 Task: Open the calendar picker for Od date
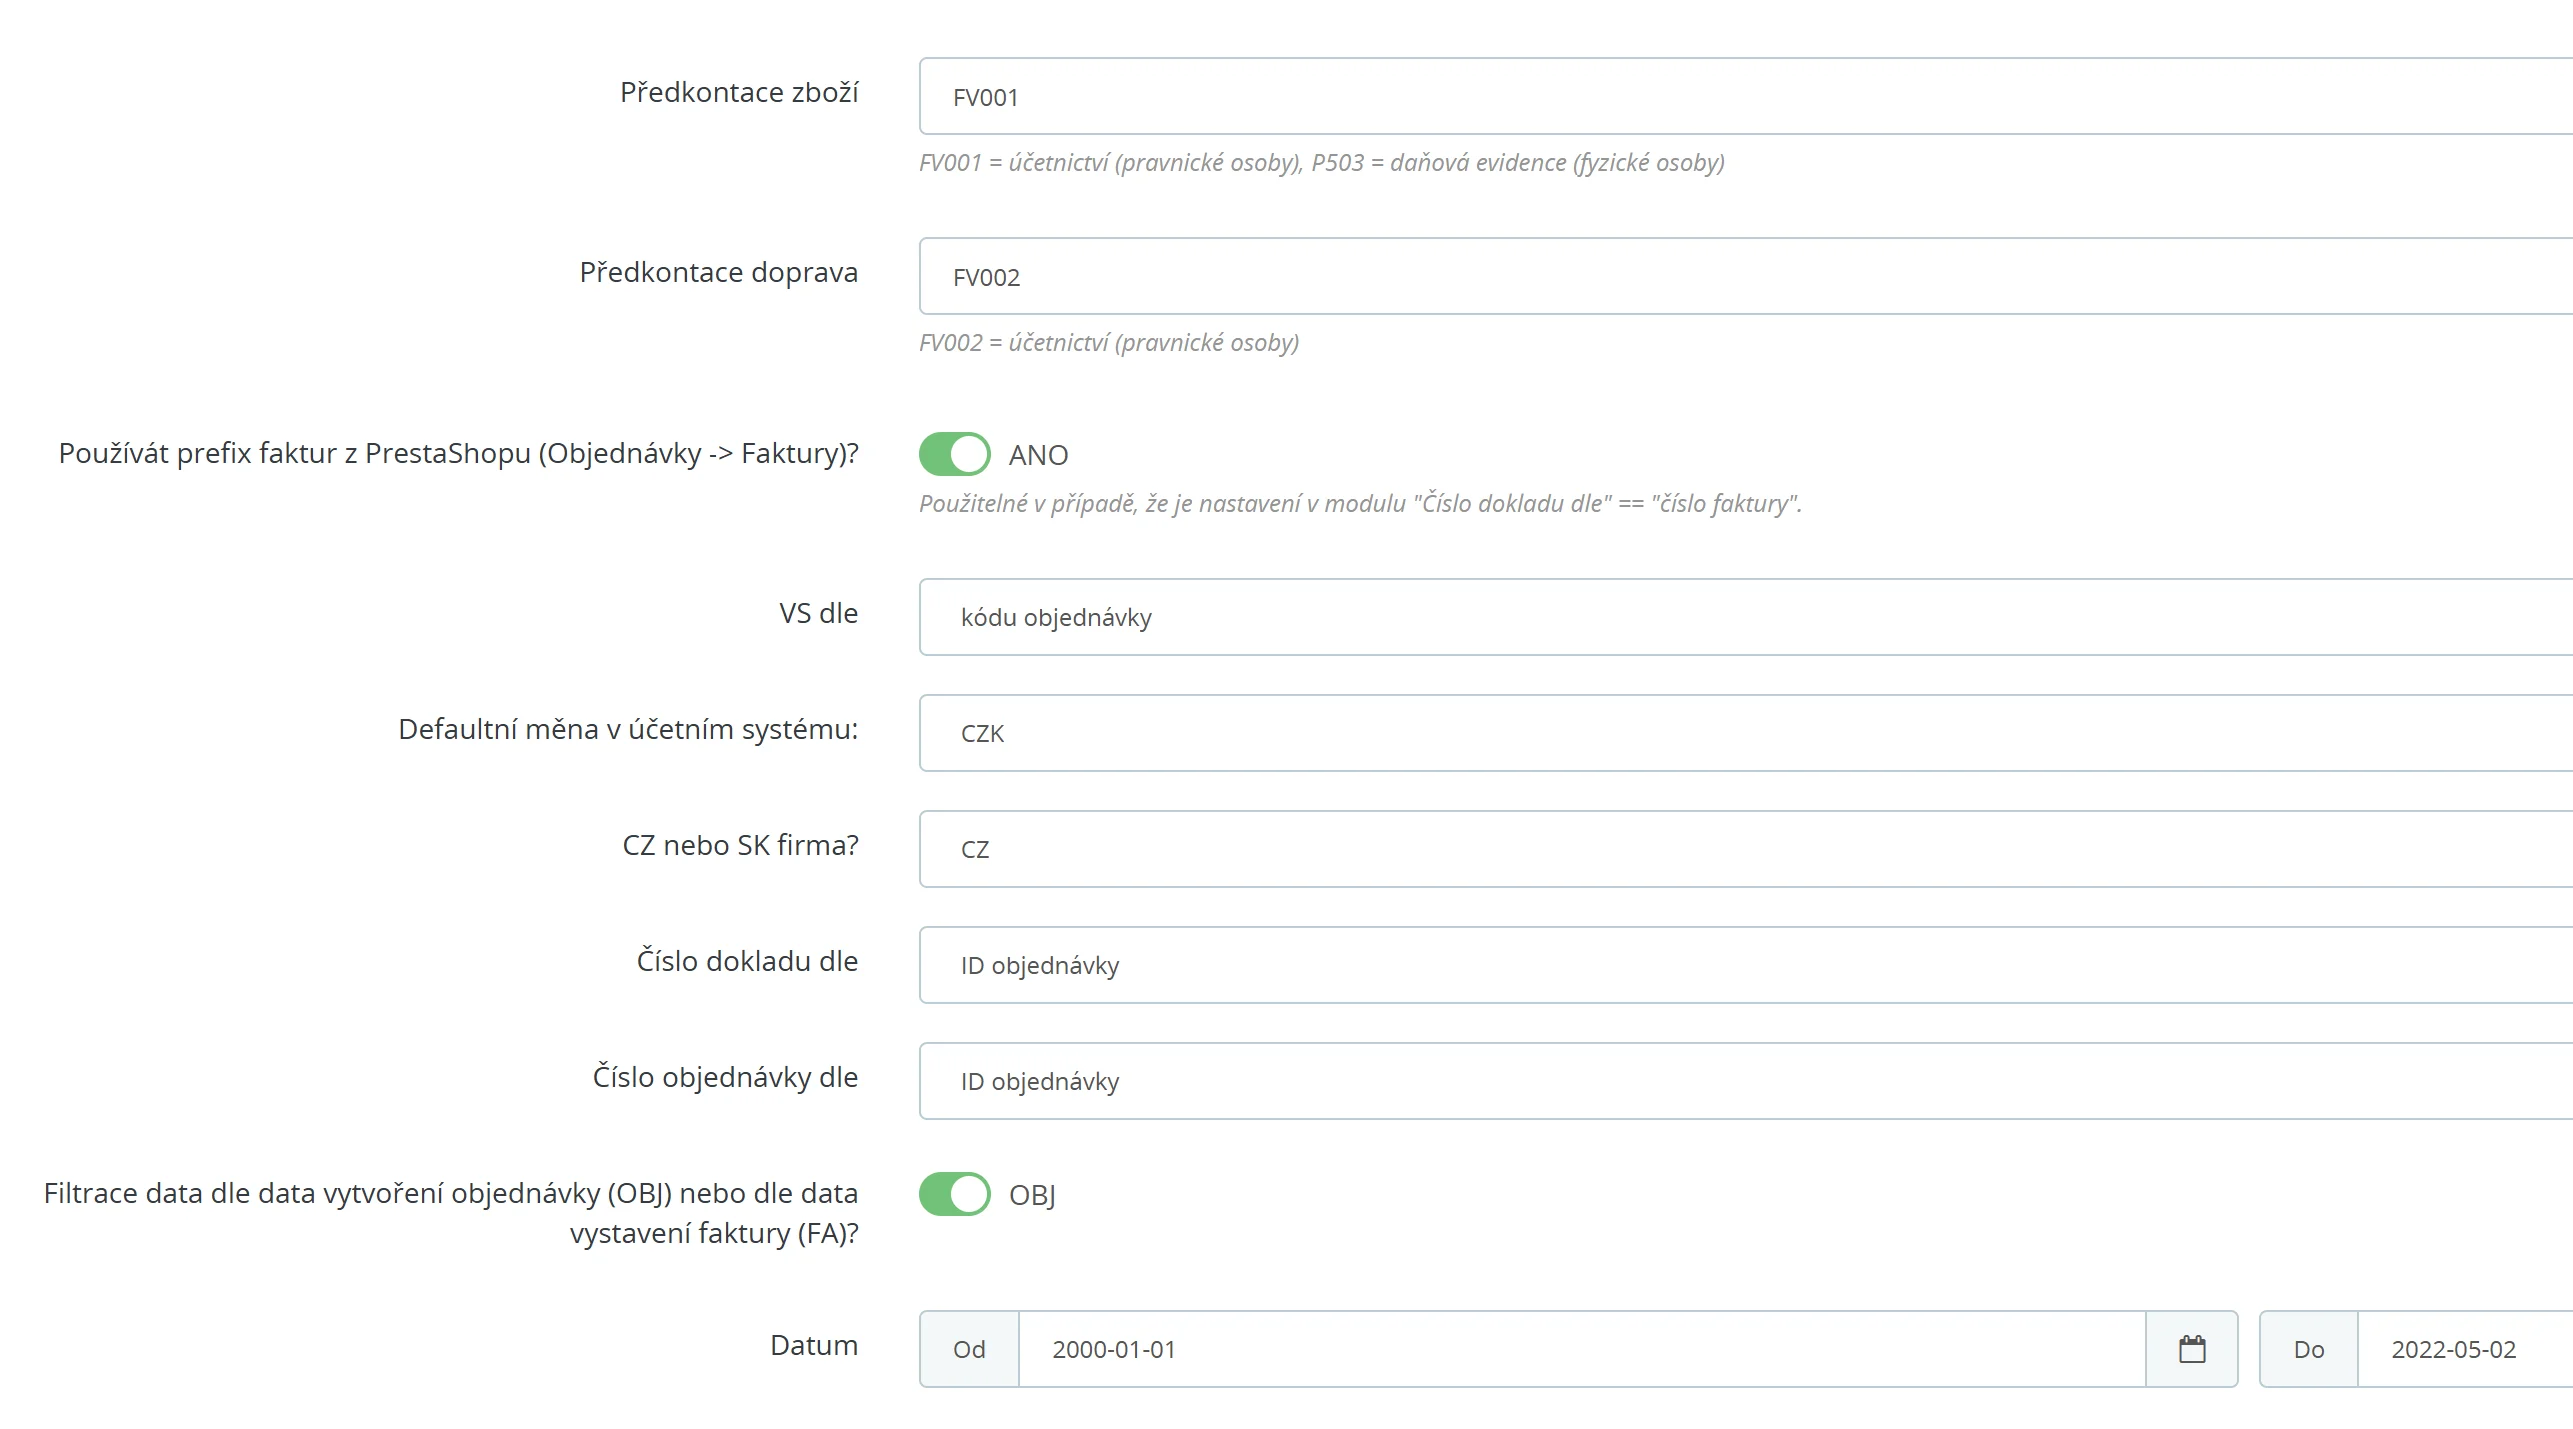2191,1349
